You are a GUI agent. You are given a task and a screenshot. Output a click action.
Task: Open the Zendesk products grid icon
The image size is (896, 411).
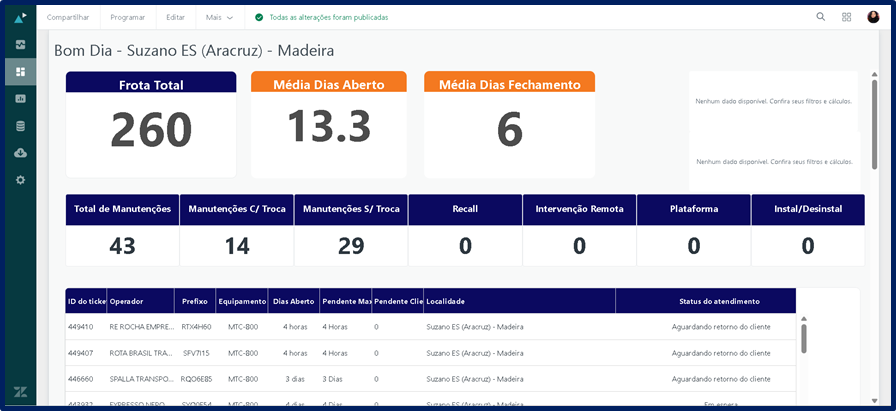coord(847,17)
